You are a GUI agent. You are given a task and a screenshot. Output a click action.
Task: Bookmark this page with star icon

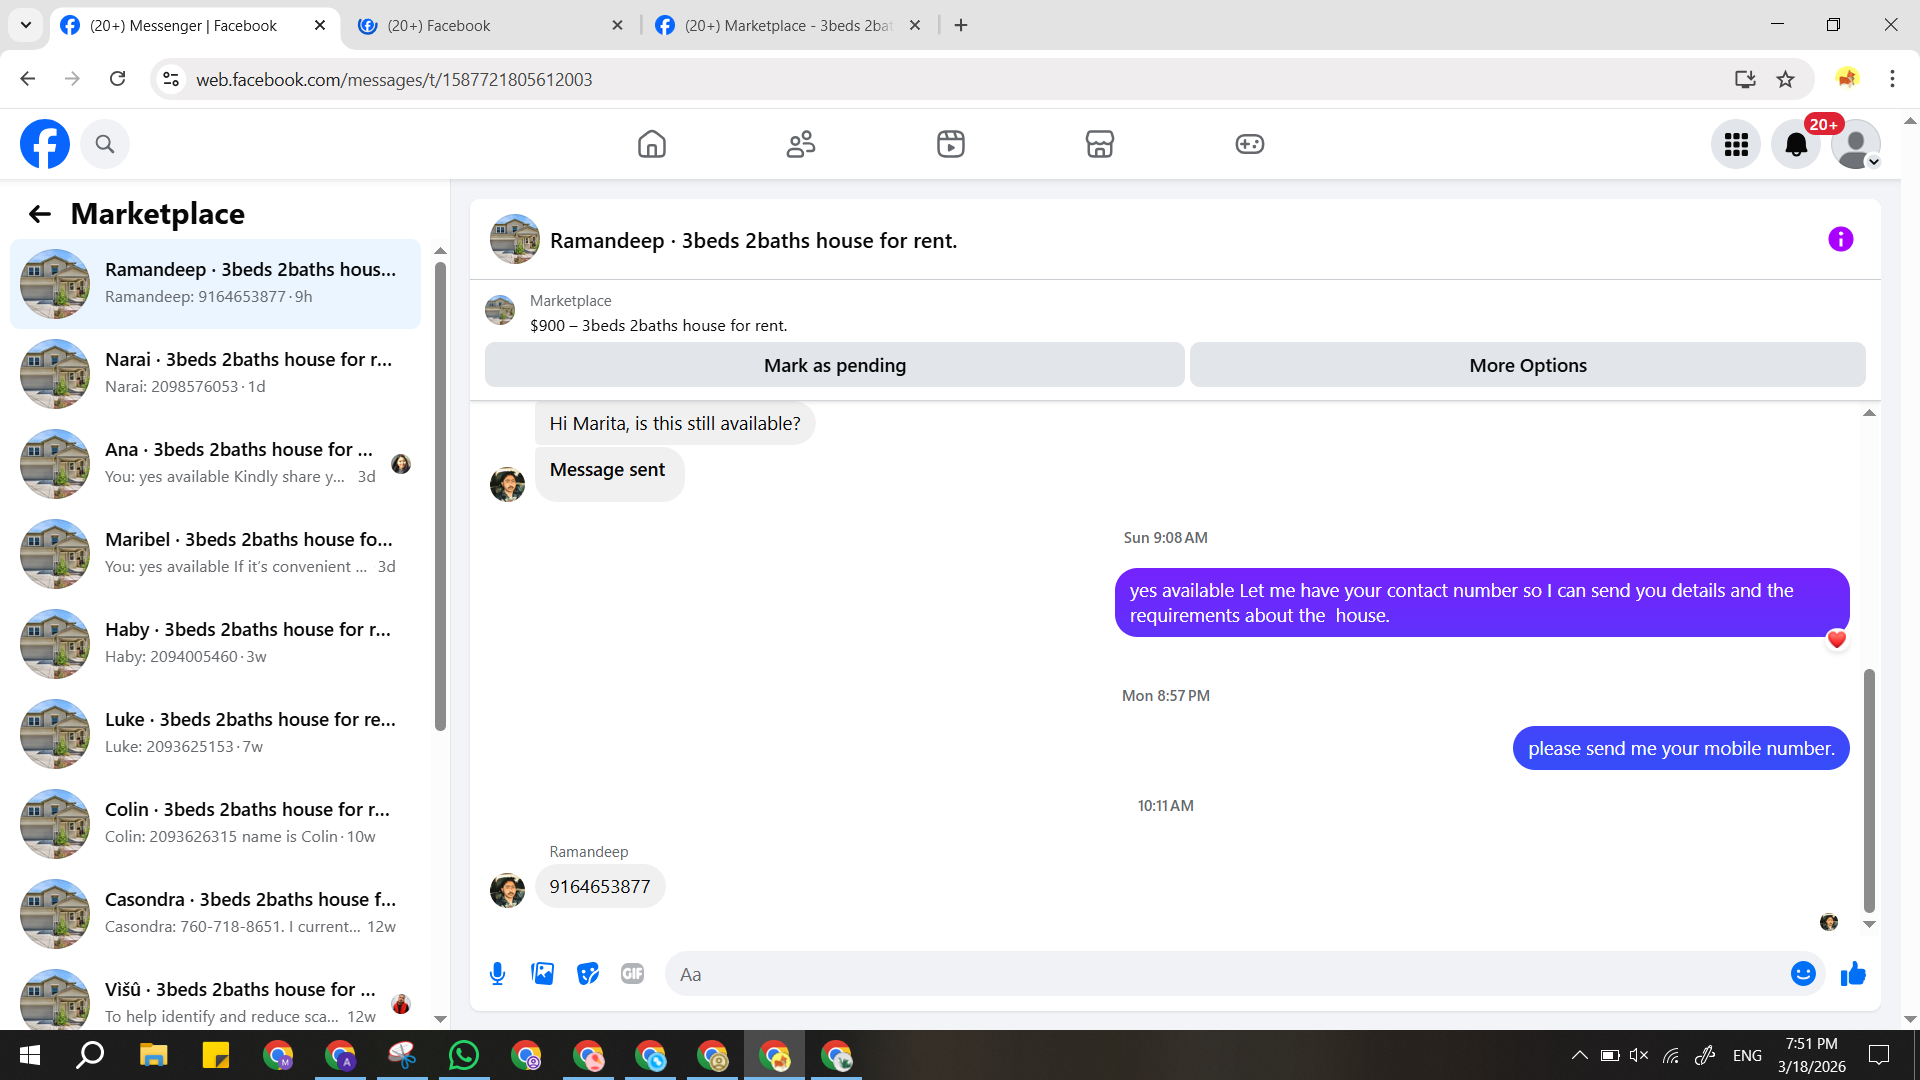pyautogui.click(x=1785, y=79)
